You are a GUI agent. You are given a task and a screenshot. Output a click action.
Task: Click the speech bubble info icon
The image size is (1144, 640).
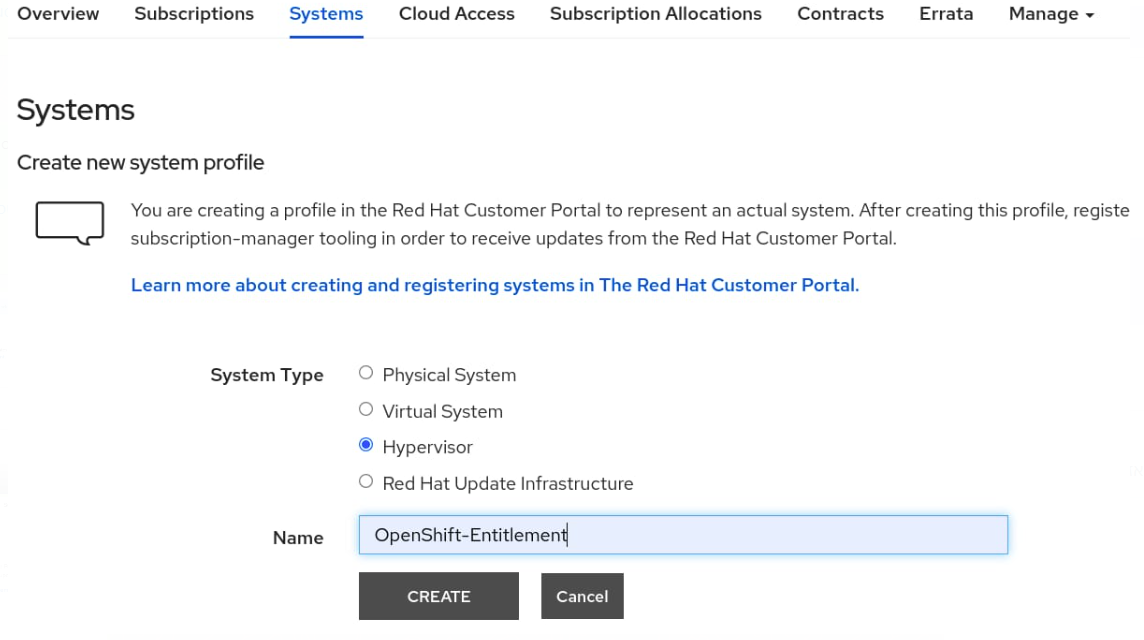point(70,222)
